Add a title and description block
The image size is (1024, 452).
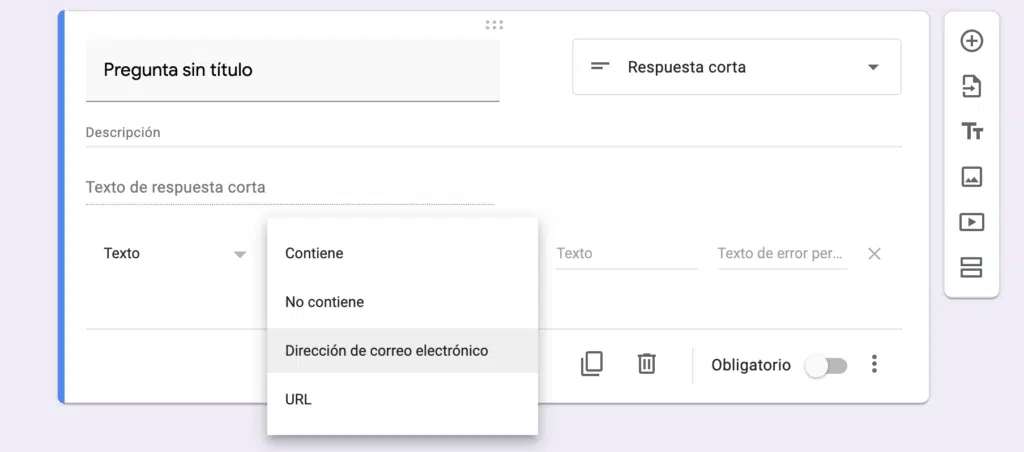tap(971, 132)
